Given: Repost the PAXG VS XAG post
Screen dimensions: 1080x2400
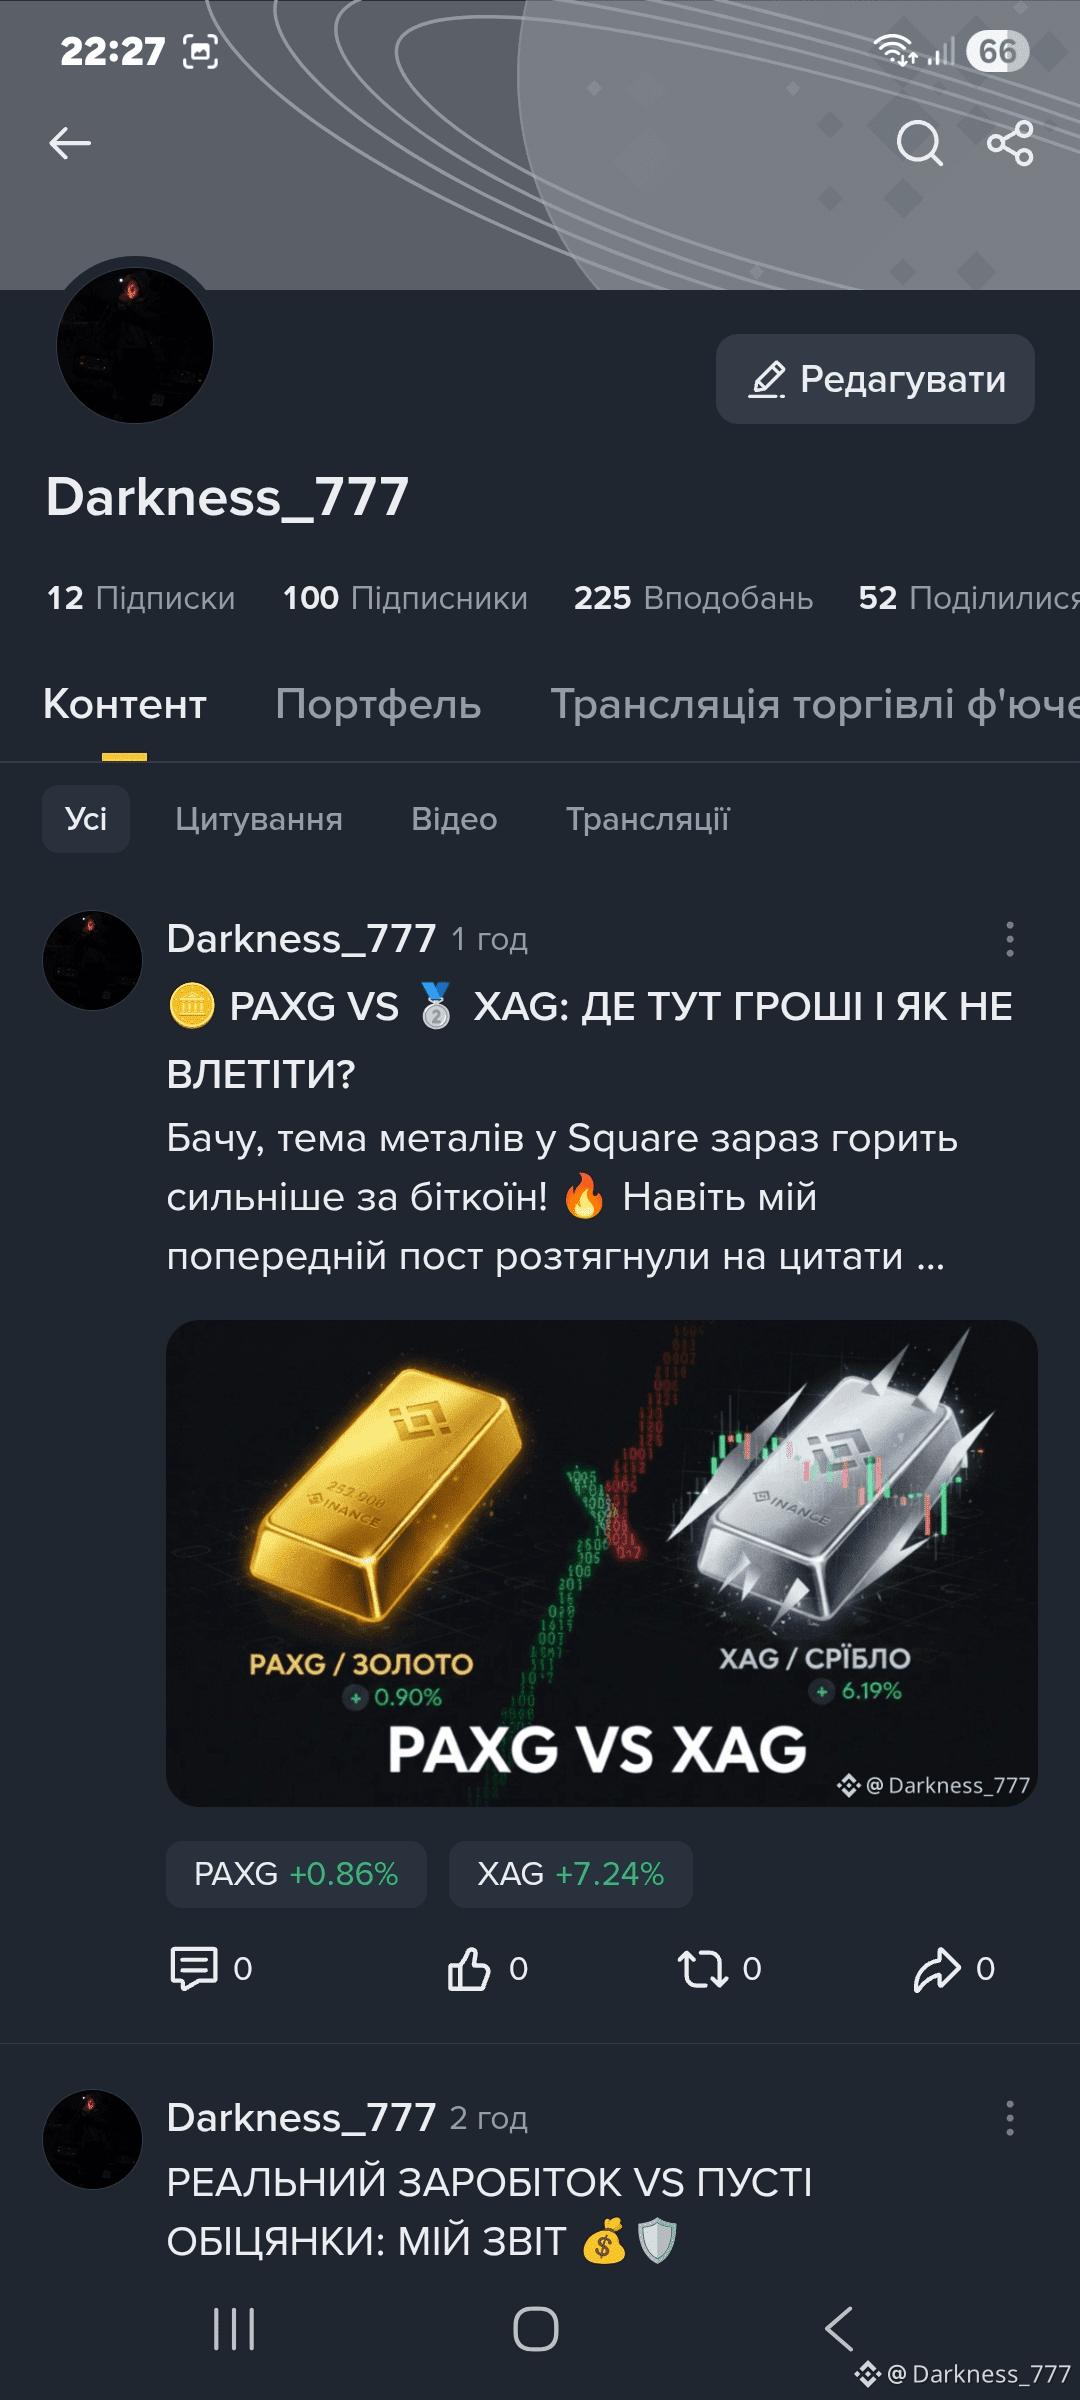Looking at the screenshot, I should (x=719, y=1968).
